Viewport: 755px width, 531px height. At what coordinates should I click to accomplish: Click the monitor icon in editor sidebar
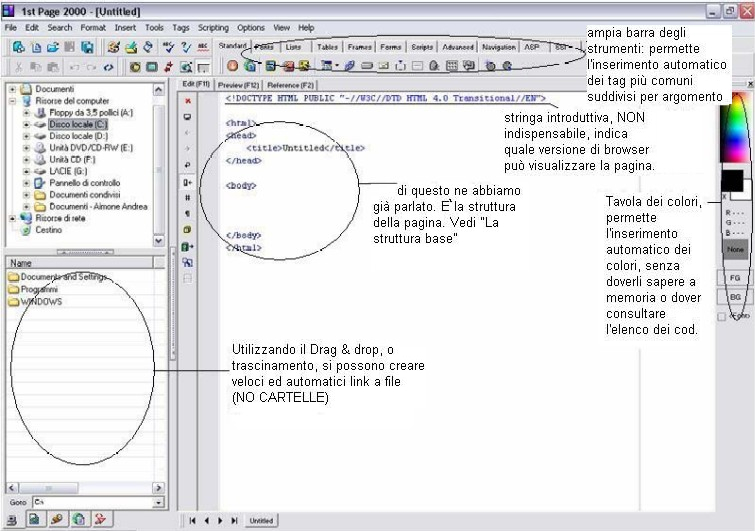(x=188, y=117)
